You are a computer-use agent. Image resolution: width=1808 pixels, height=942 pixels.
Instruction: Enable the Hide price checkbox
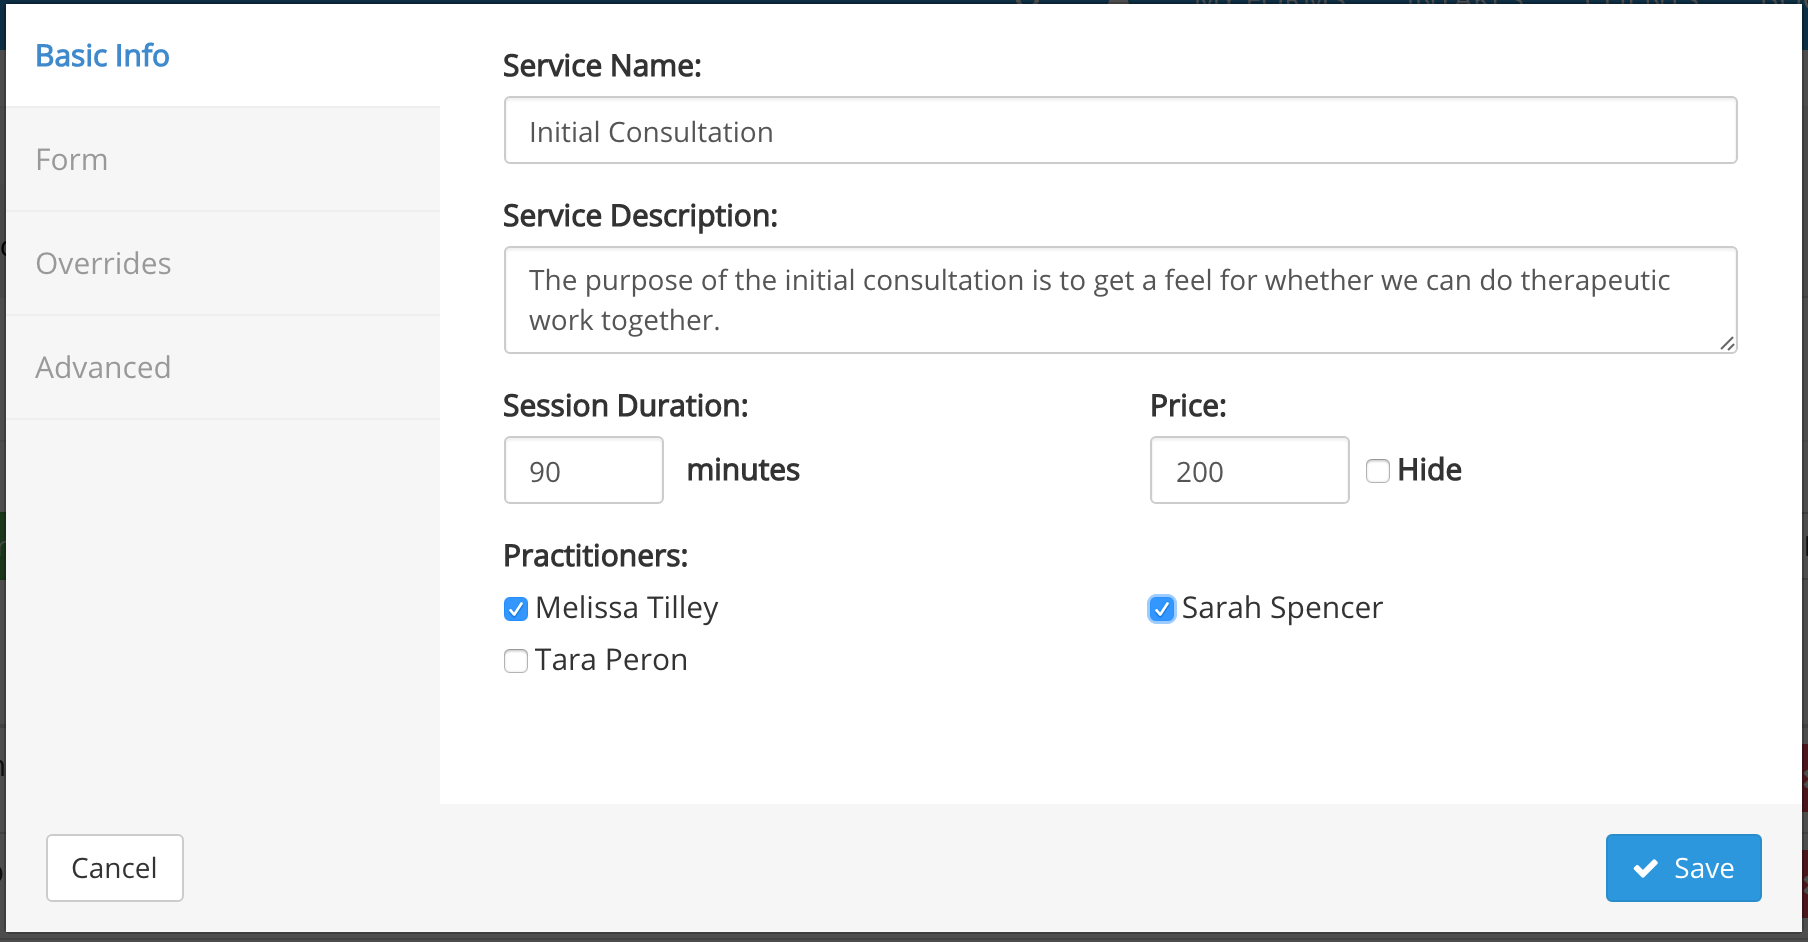[1378, 471]
